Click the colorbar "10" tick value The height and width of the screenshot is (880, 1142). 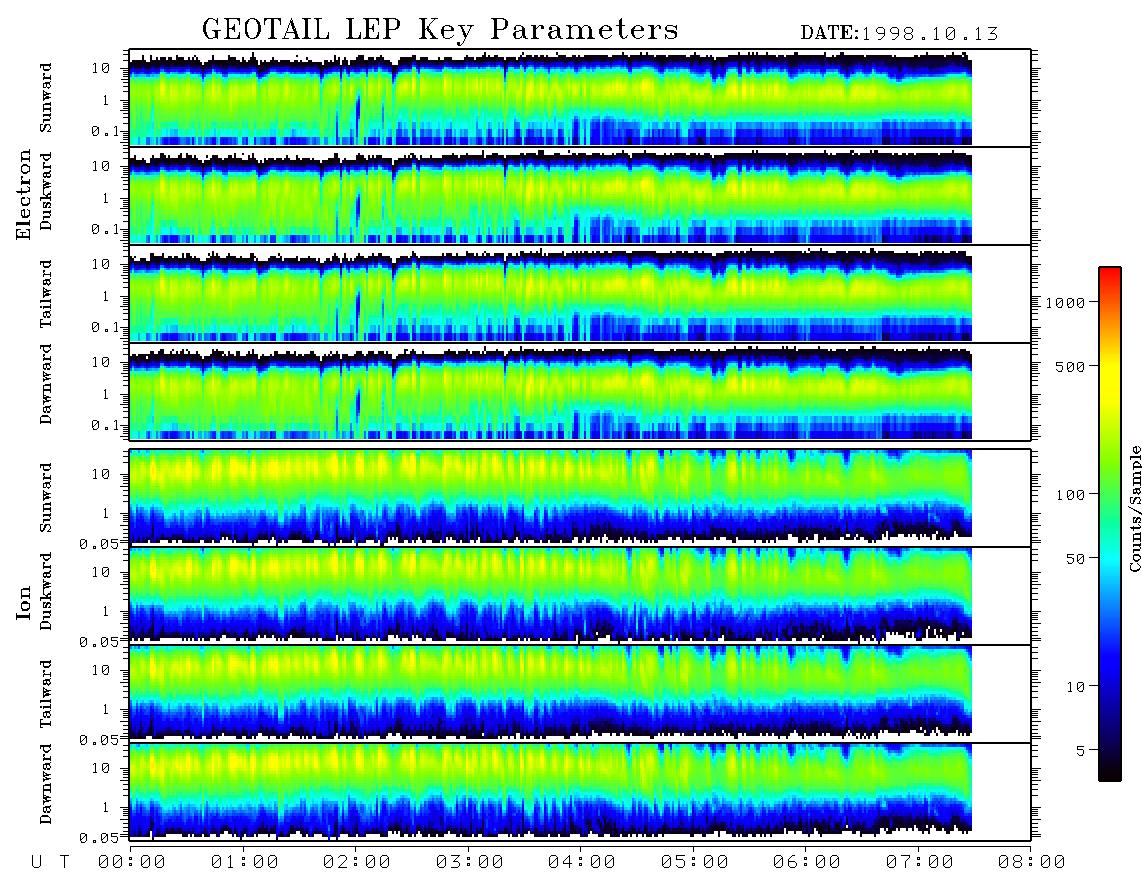point(1076,686)
